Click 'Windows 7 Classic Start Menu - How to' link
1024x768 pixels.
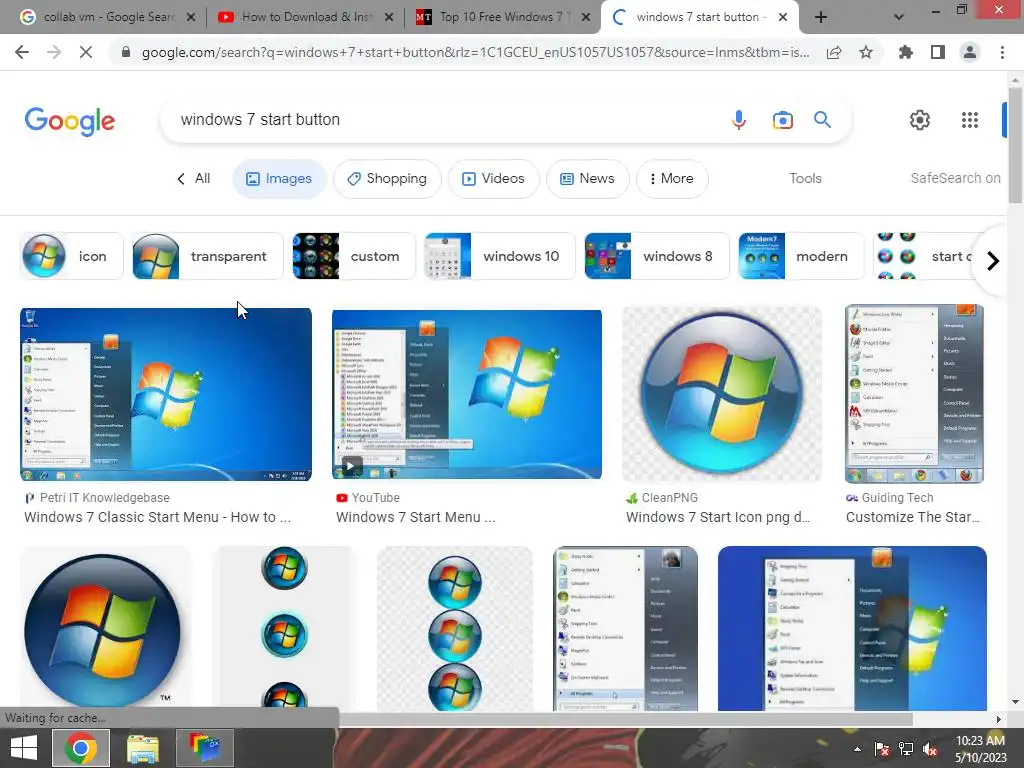[157, 517]
